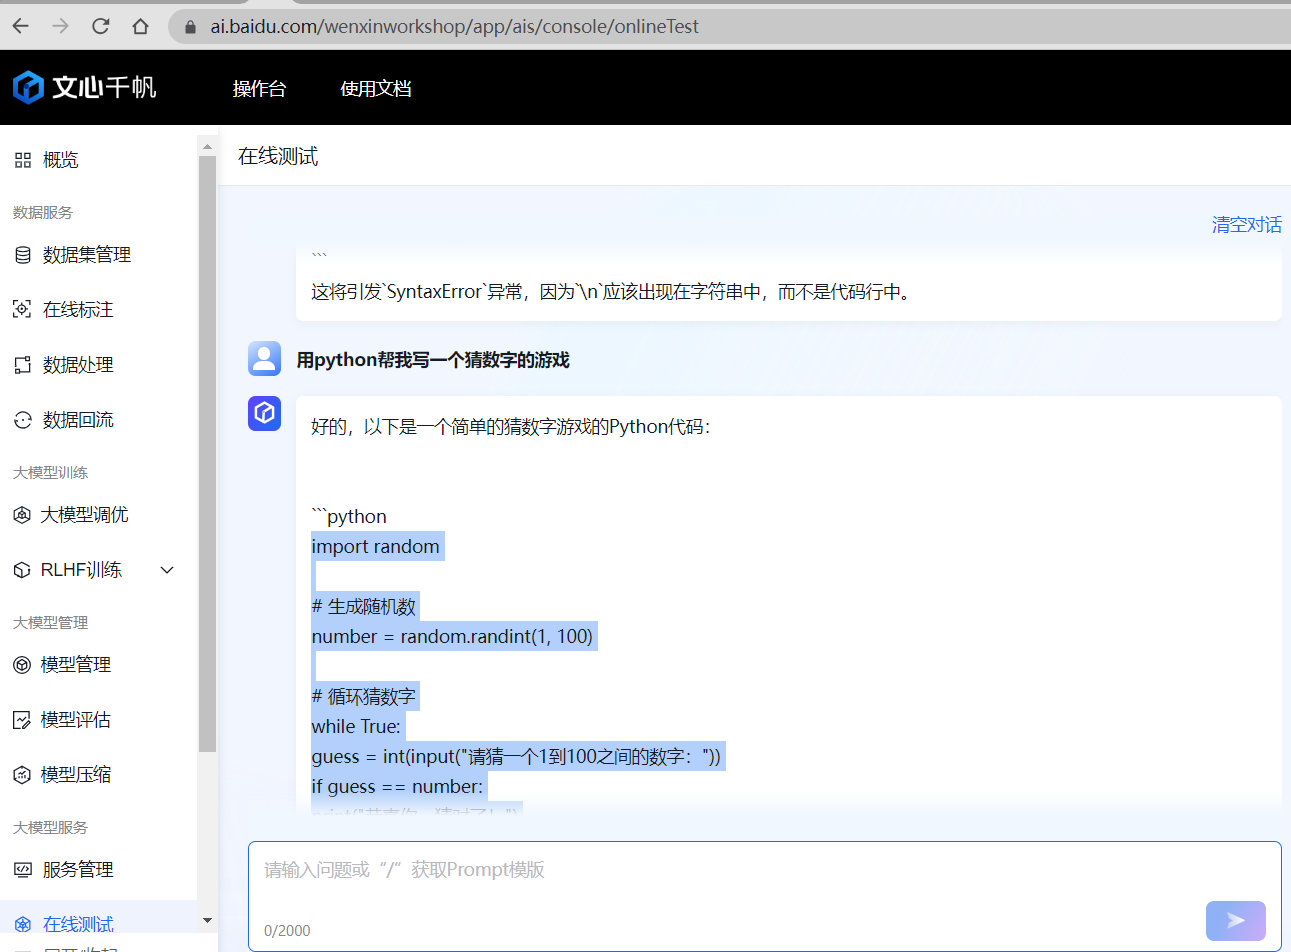Image resolution: width=1291 pixels, height=952 pixels.
Task: Select the RLHF训练 sidebar label
Action: pyautogui.click(x=81, y=570)
